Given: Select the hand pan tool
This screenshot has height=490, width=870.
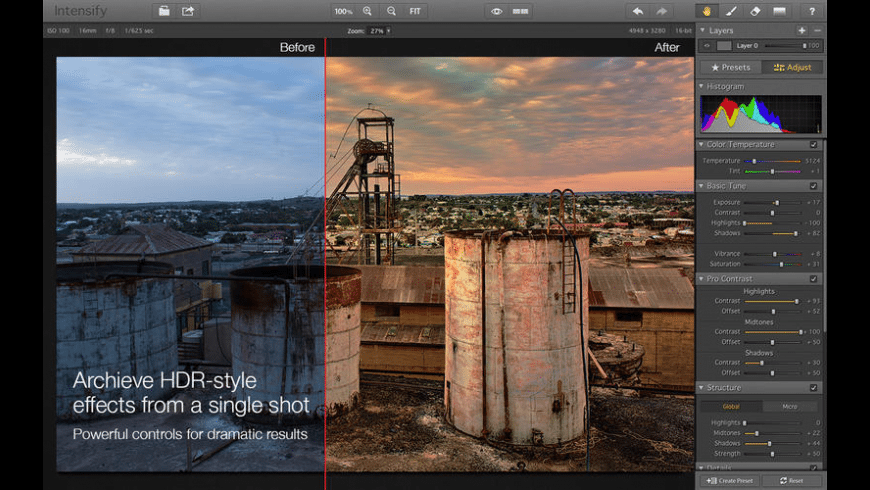Looking at the screenshot, I should [x=707, y=11].
